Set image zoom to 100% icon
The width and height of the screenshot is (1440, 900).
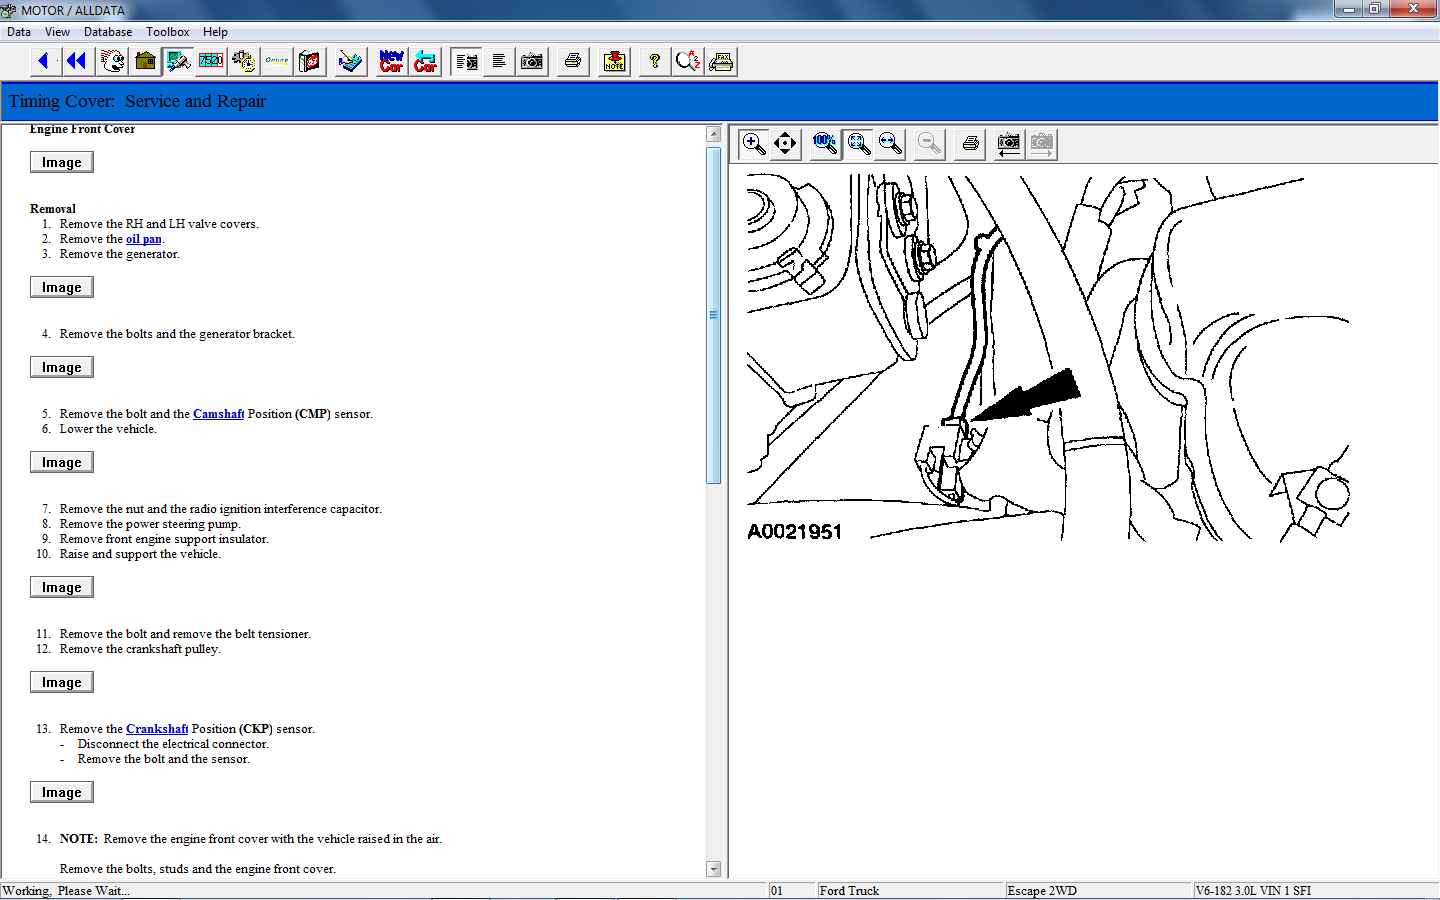click(825, 144)
